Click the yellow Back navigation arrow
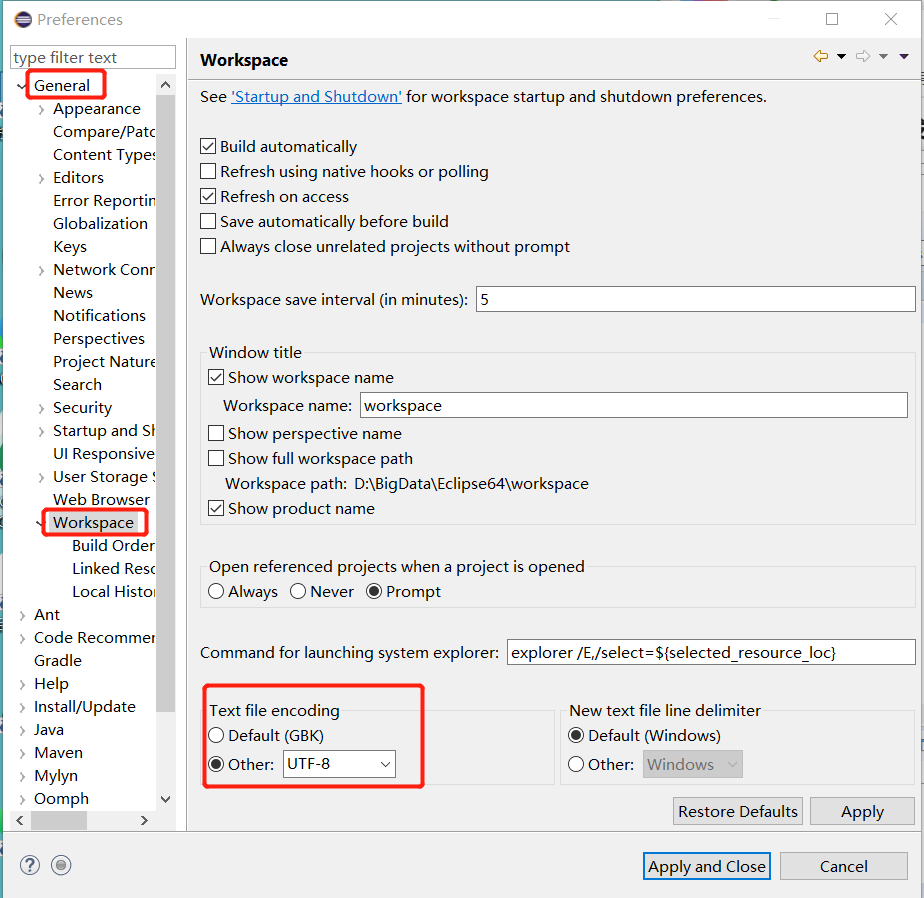Screen dimensions: 924x898 [820, 57]
